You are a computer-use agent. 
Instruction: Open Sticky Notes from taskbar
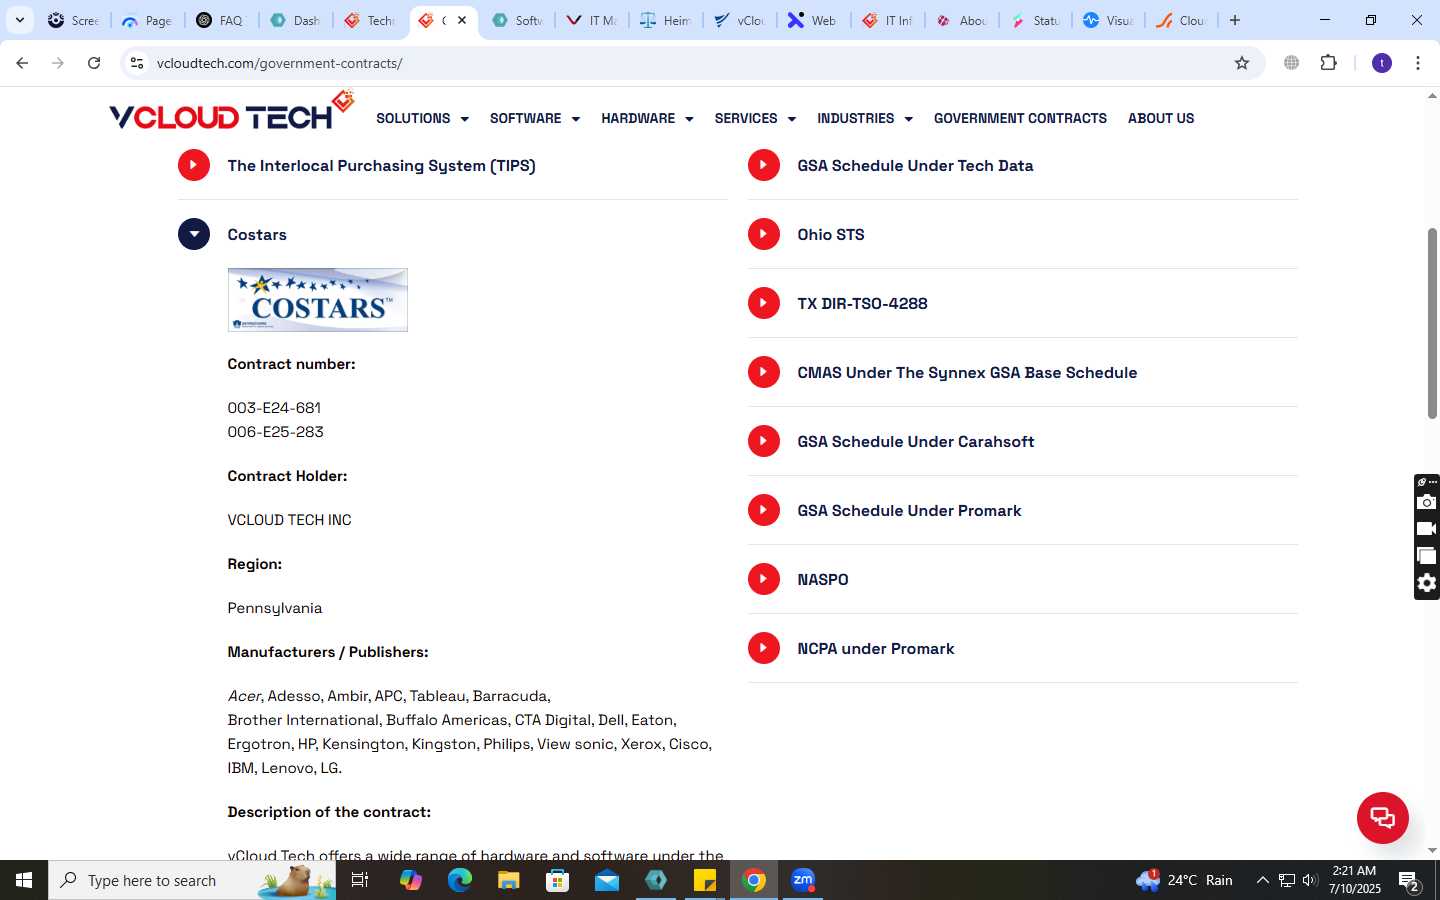[705, 880]
